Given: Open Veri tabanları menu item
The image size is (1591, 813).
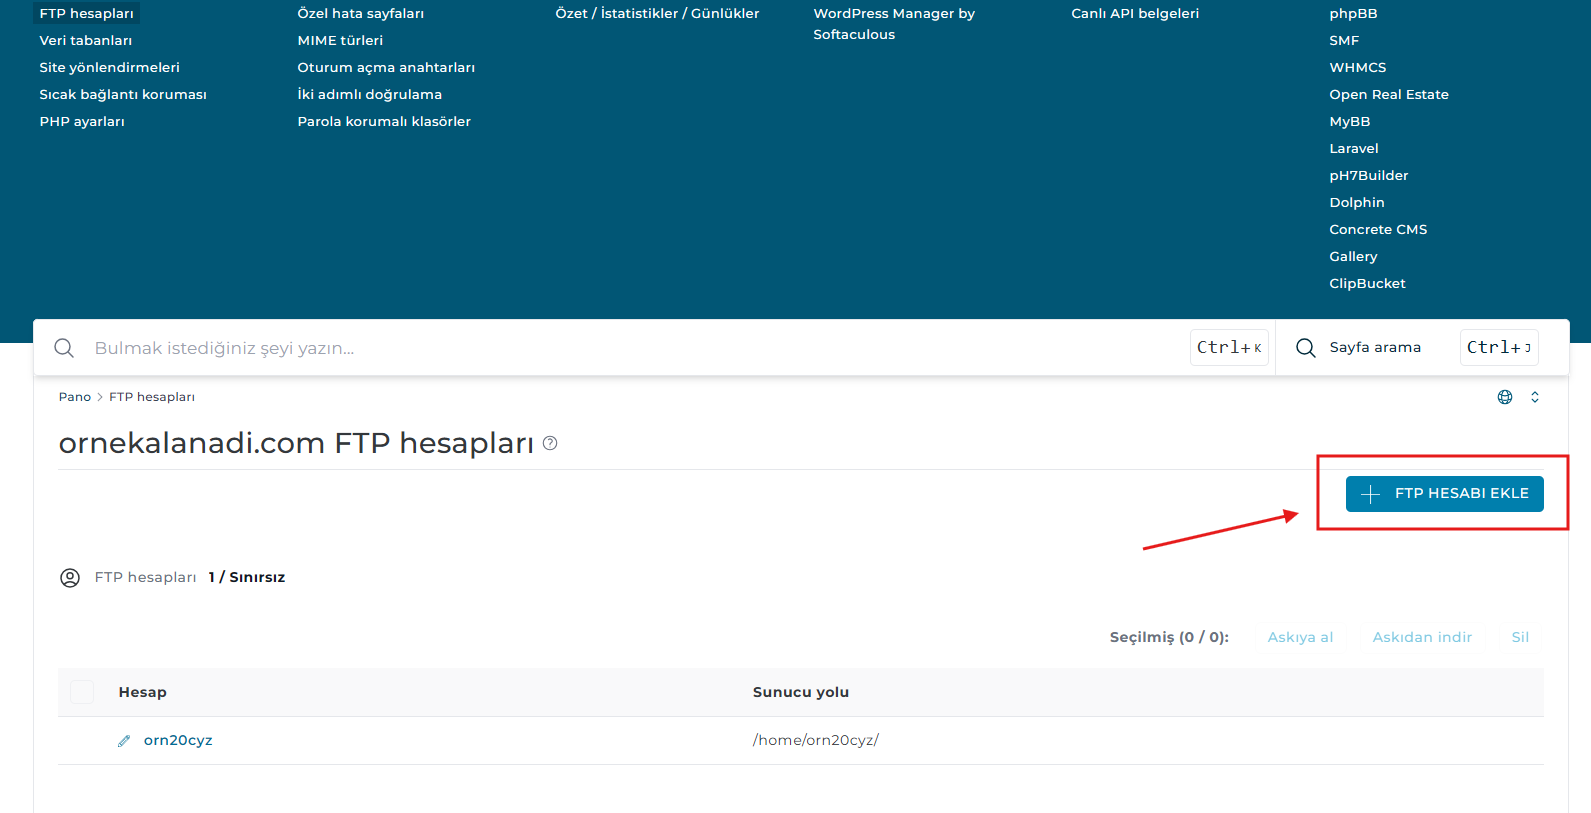Looking at the screenshot, I should (x=85, y=41).
